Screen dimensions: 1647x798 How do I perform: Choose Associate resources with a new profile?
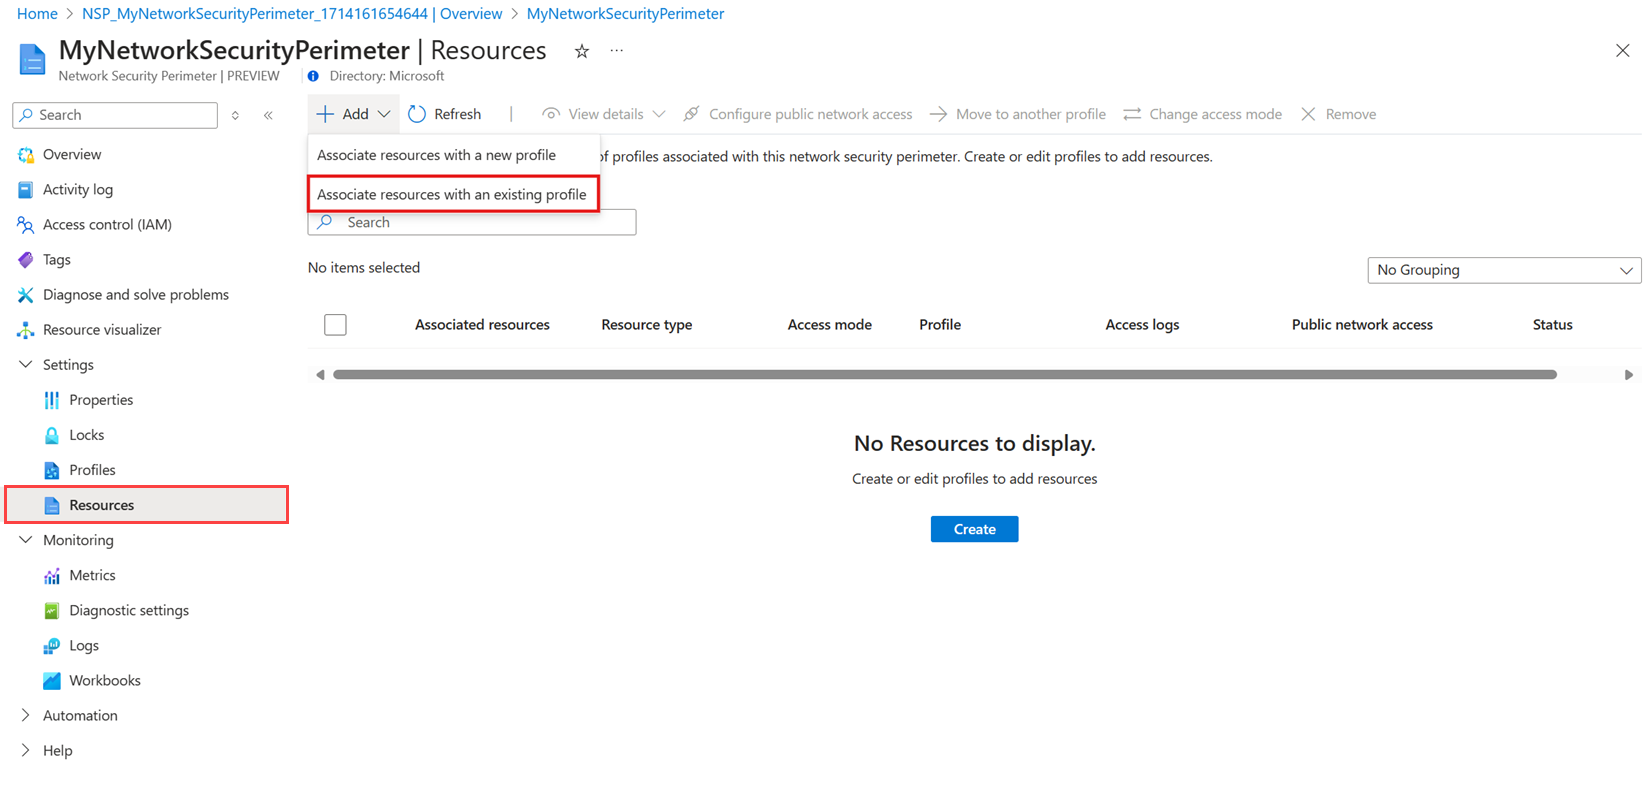point(436,155)
